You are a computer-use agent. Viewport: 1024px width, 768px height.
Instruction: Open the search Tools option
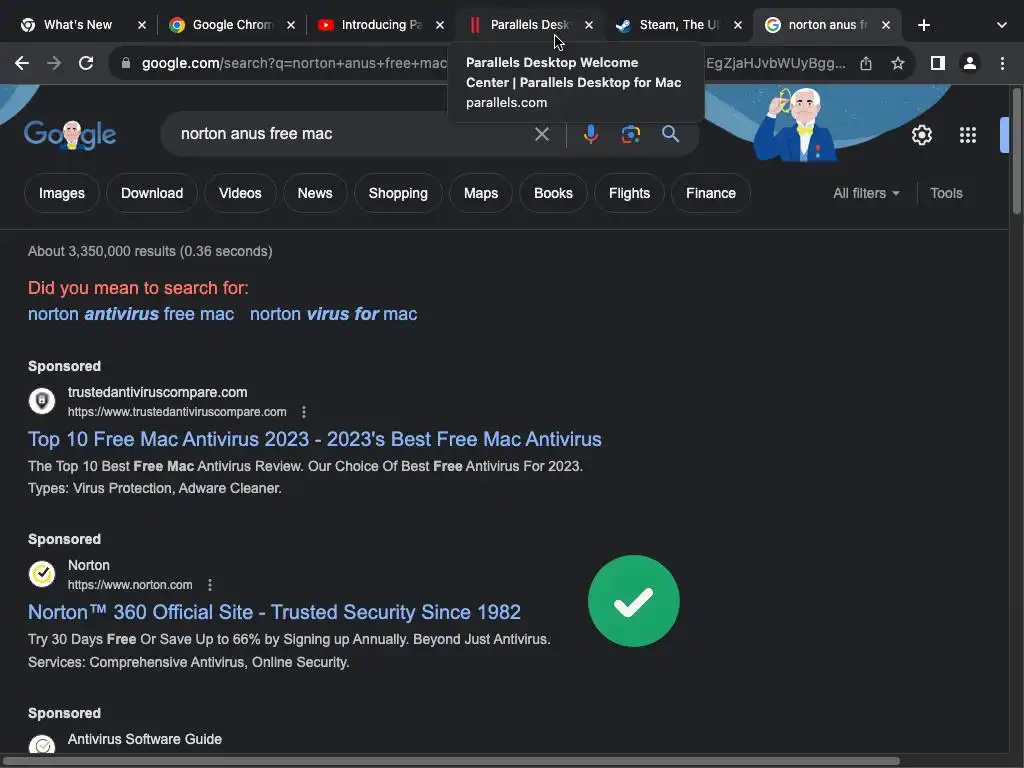pos(946,193)
